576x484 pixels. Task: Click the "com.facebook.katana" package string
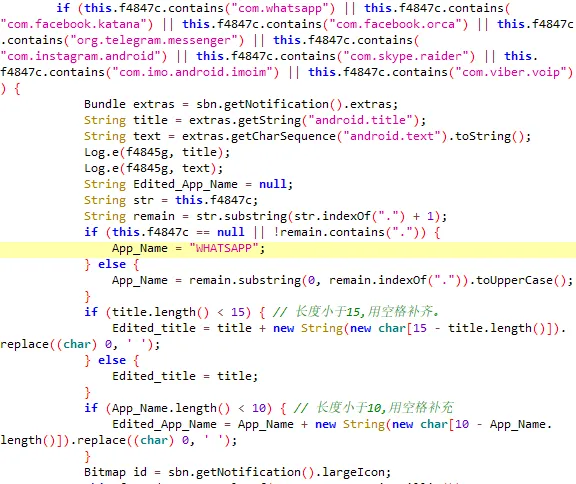coord(77,24)
